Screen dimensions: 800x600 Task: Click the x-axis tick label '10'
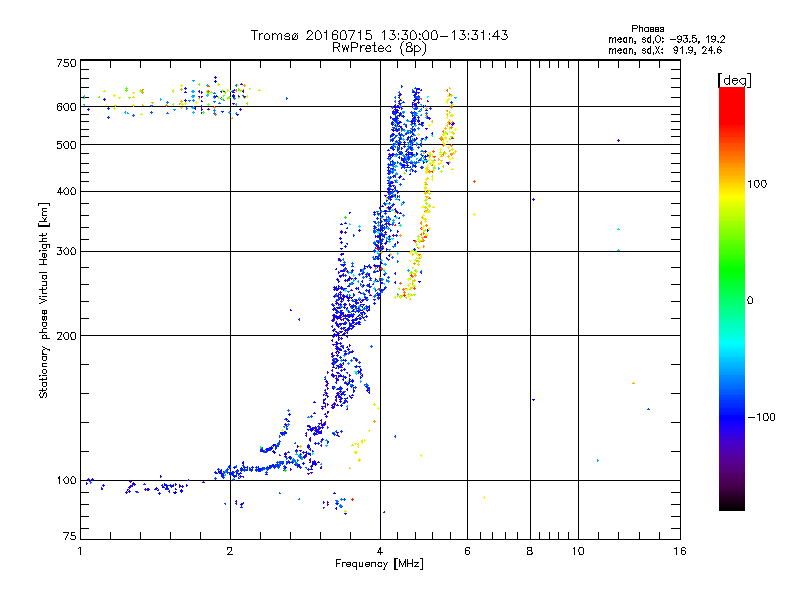click(578, 552)
